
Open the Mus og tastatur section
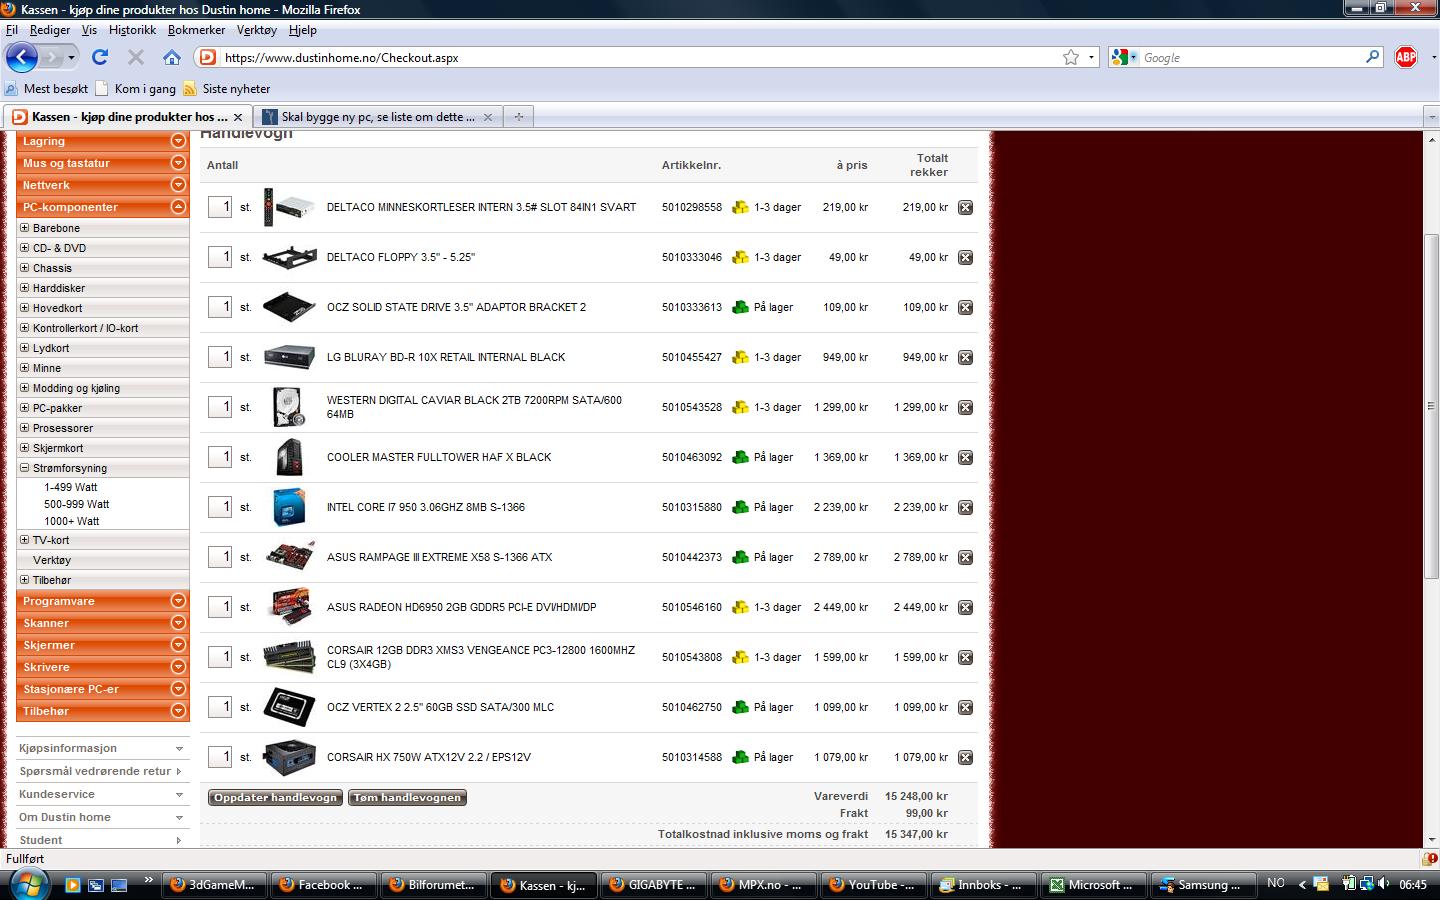click(102, 163)
